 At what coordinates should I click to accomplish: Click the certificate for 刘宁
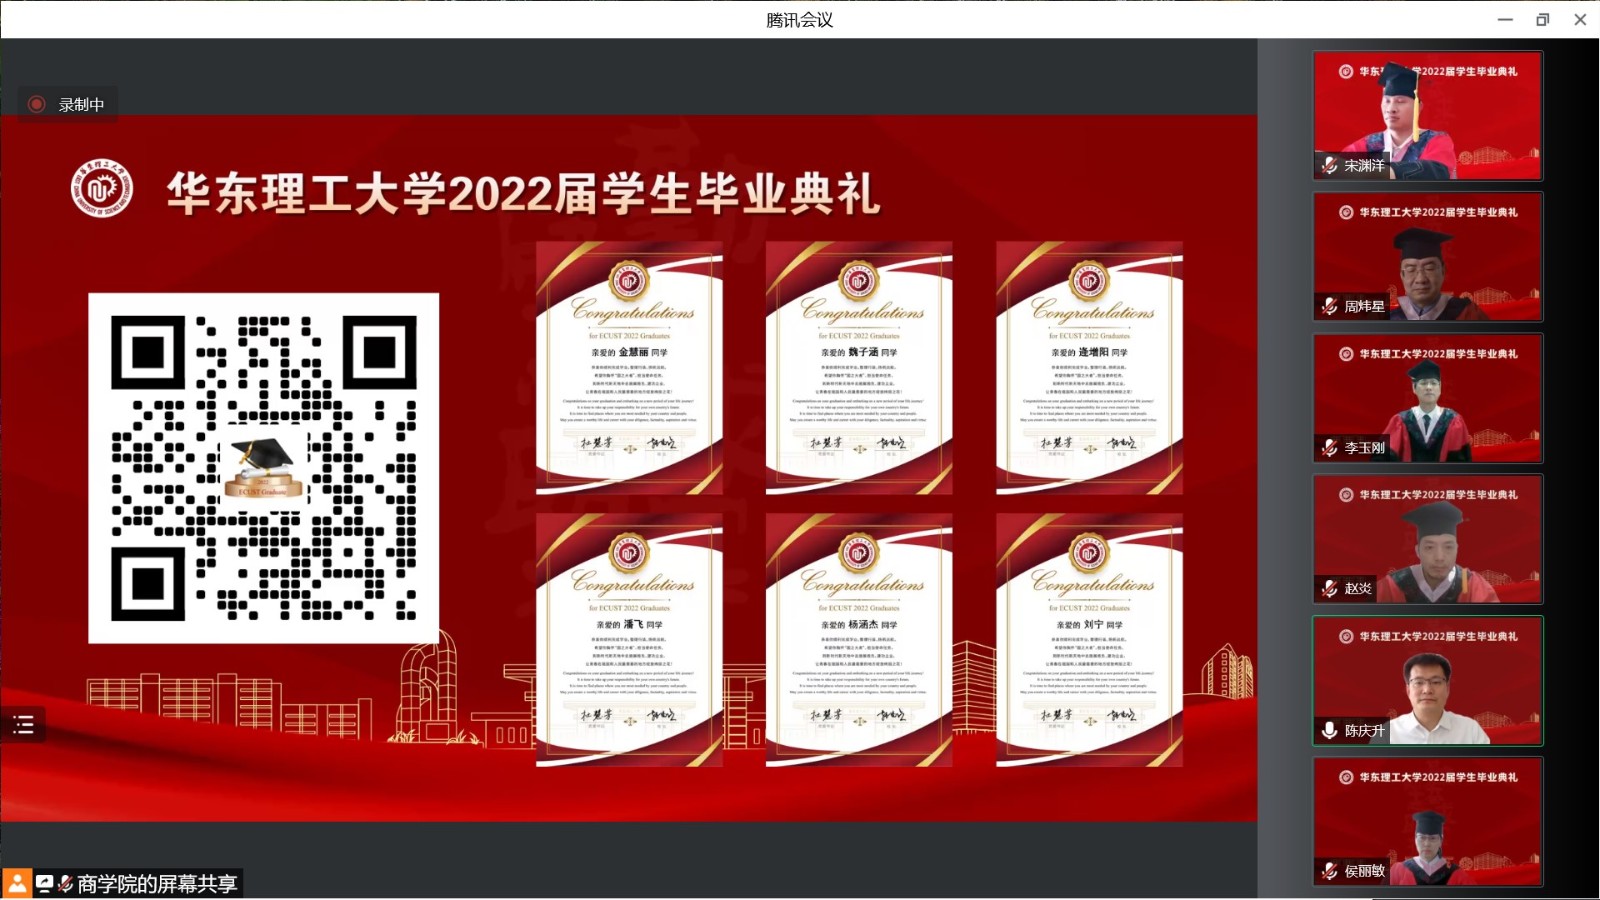pyautogui.click(x=1089, y=640)
